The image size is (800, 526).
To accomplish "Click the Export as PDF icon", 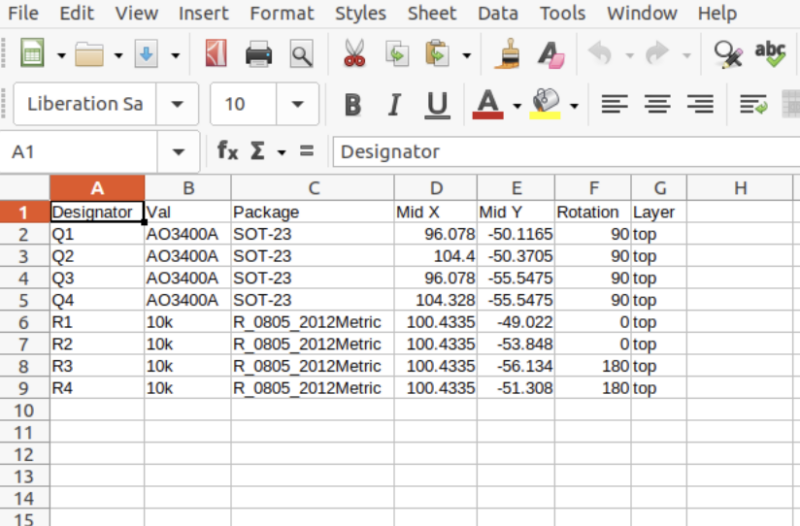I will [x=215, y=54].
